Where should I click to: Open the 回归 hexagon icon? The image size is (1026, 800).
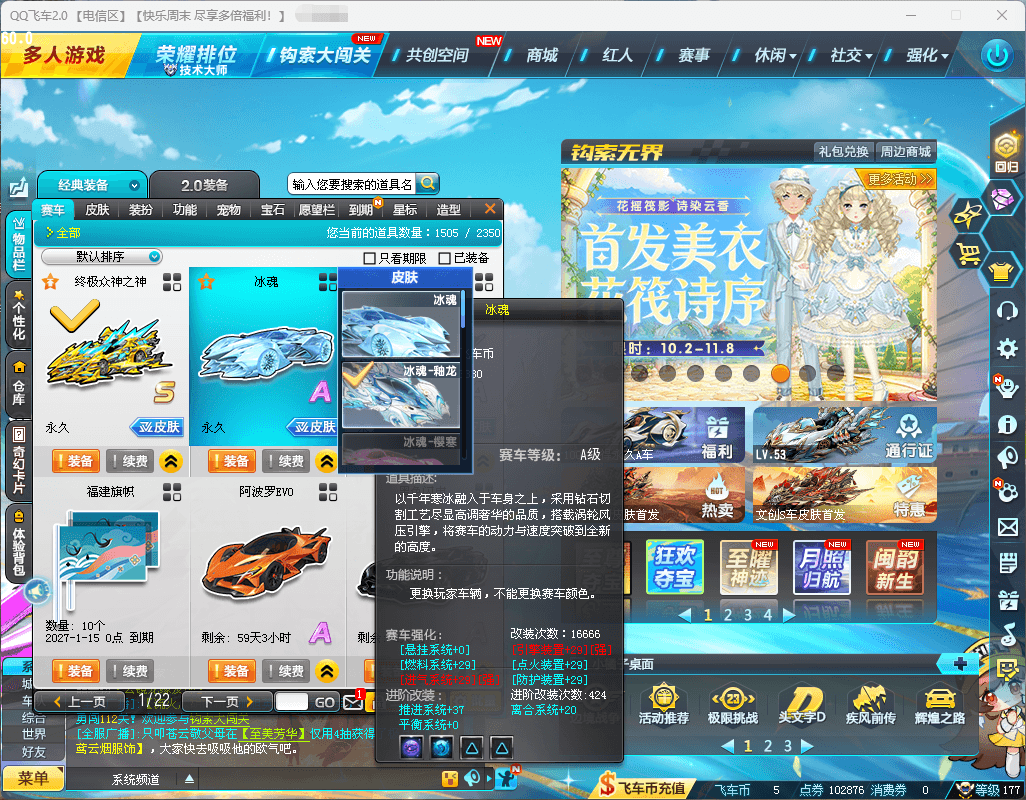click(1006, 152)
